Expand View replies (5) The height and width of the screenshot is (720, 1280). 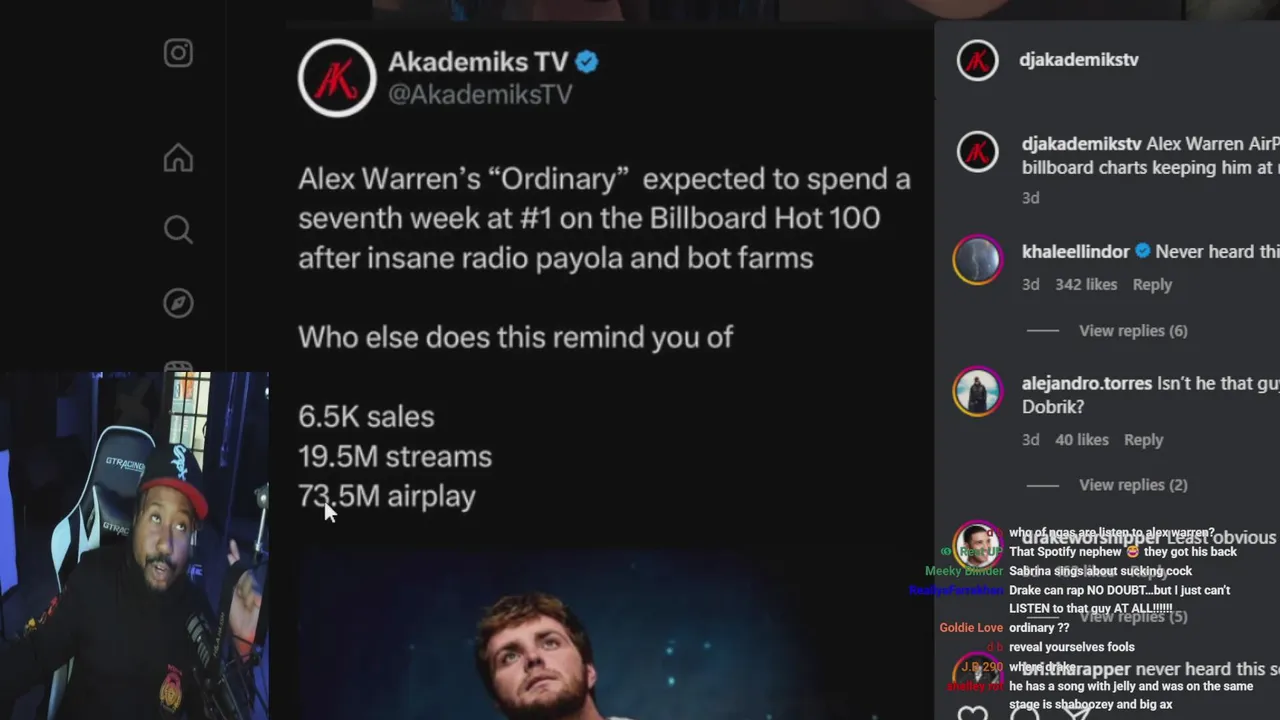1133,616
